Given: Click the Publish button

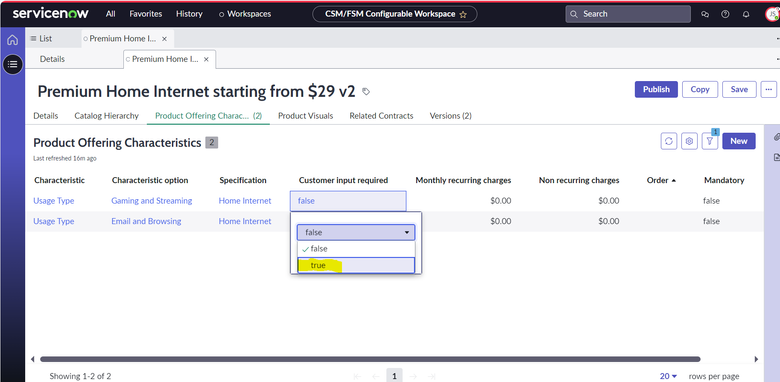Looking at the screenshot, I should [656, 89].
